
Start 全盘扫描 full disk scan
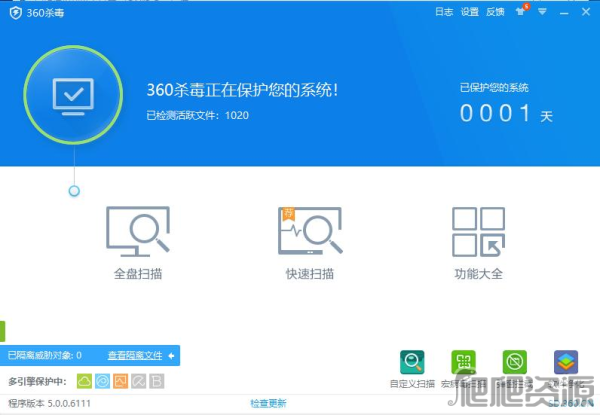point(138,244)
